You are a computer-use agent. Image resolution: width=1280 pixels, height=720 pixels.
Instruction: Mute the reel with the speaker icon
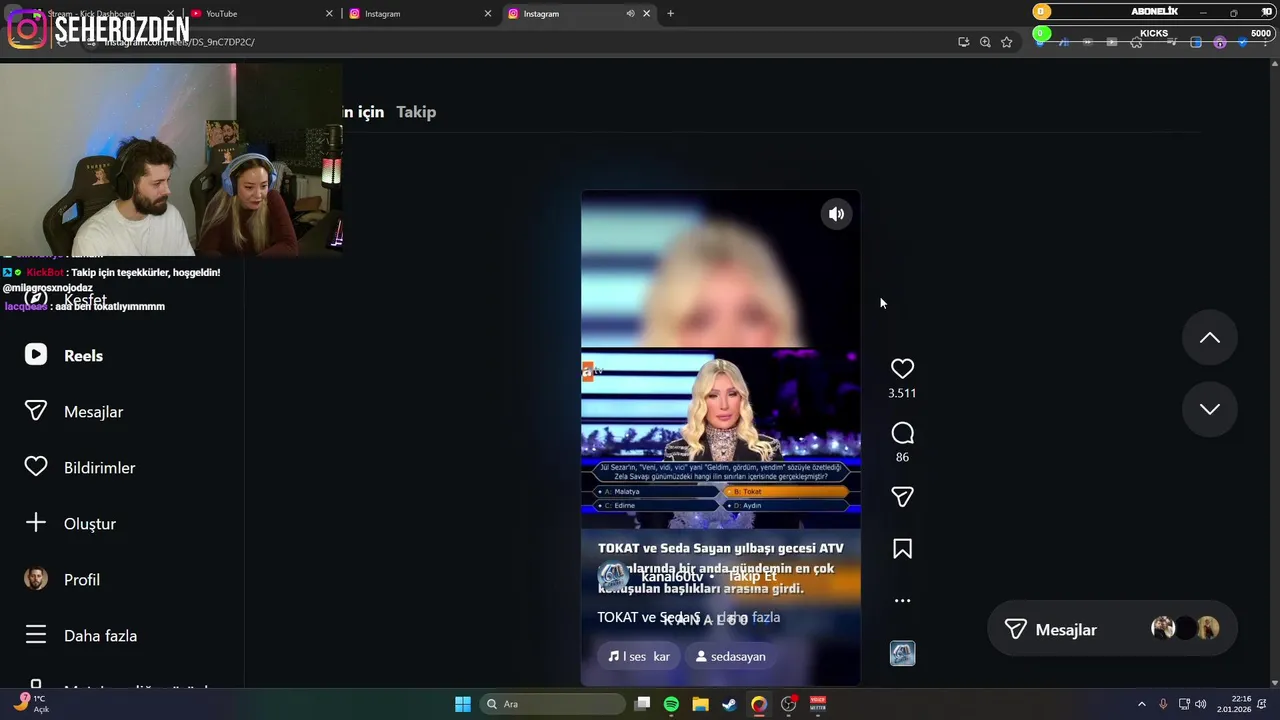(x=836, y=214)
